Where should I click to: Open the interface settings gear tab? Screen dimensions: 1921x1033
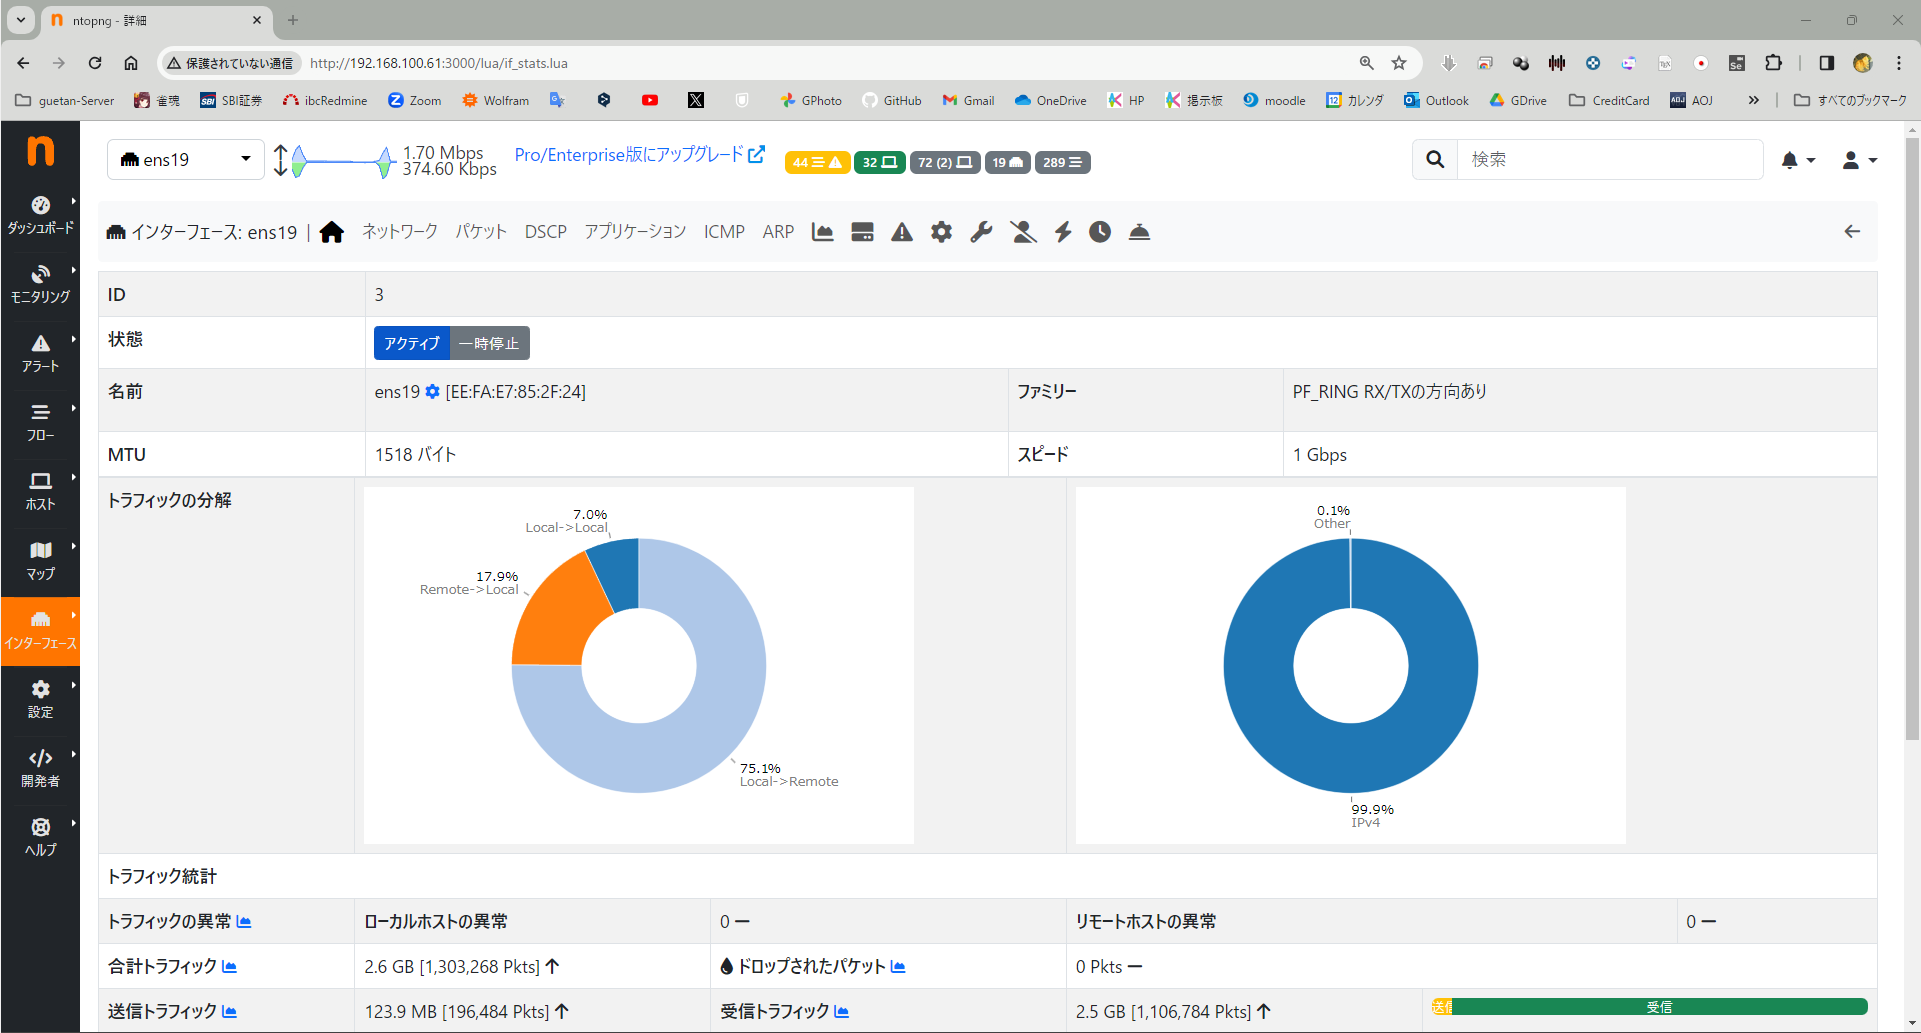pos(941,232)
